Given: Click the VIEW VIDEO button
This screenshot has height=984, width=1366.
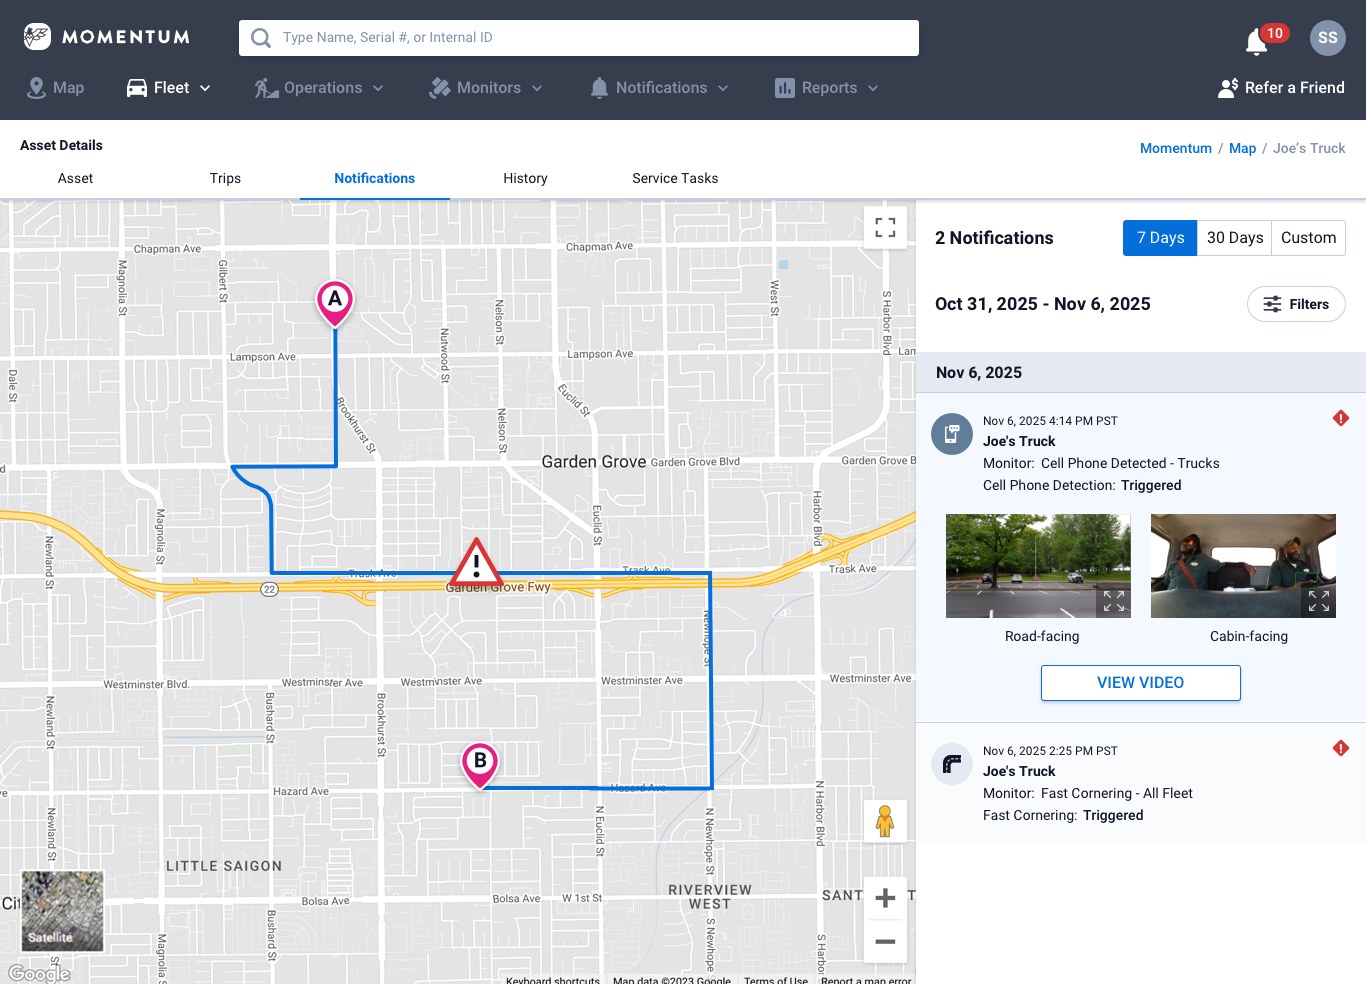Looking at the screenshot, I should tap(1140, 682).
